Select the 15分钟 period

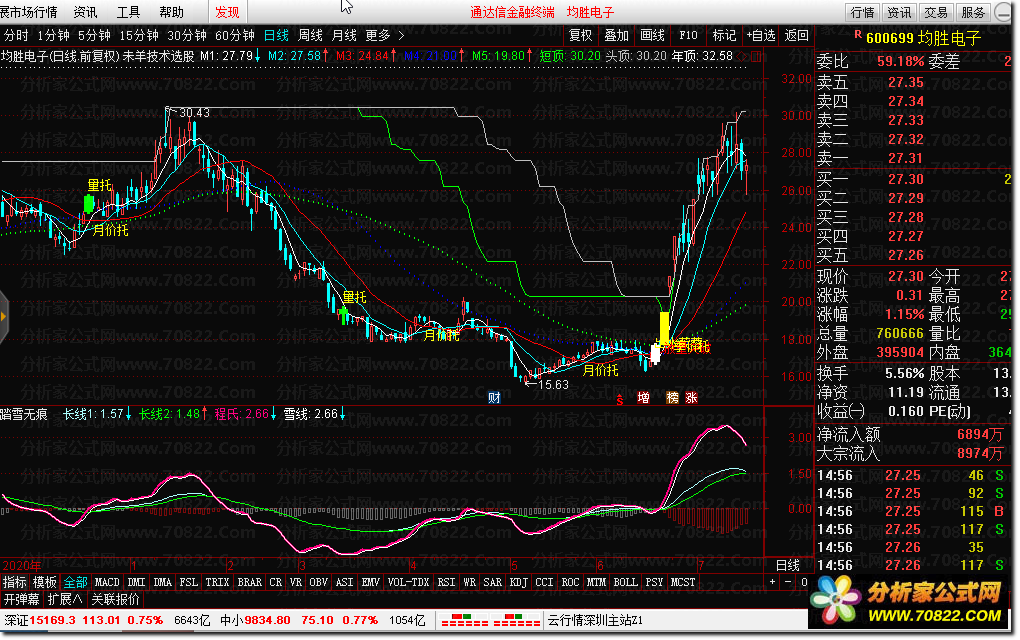coord(139,35)
